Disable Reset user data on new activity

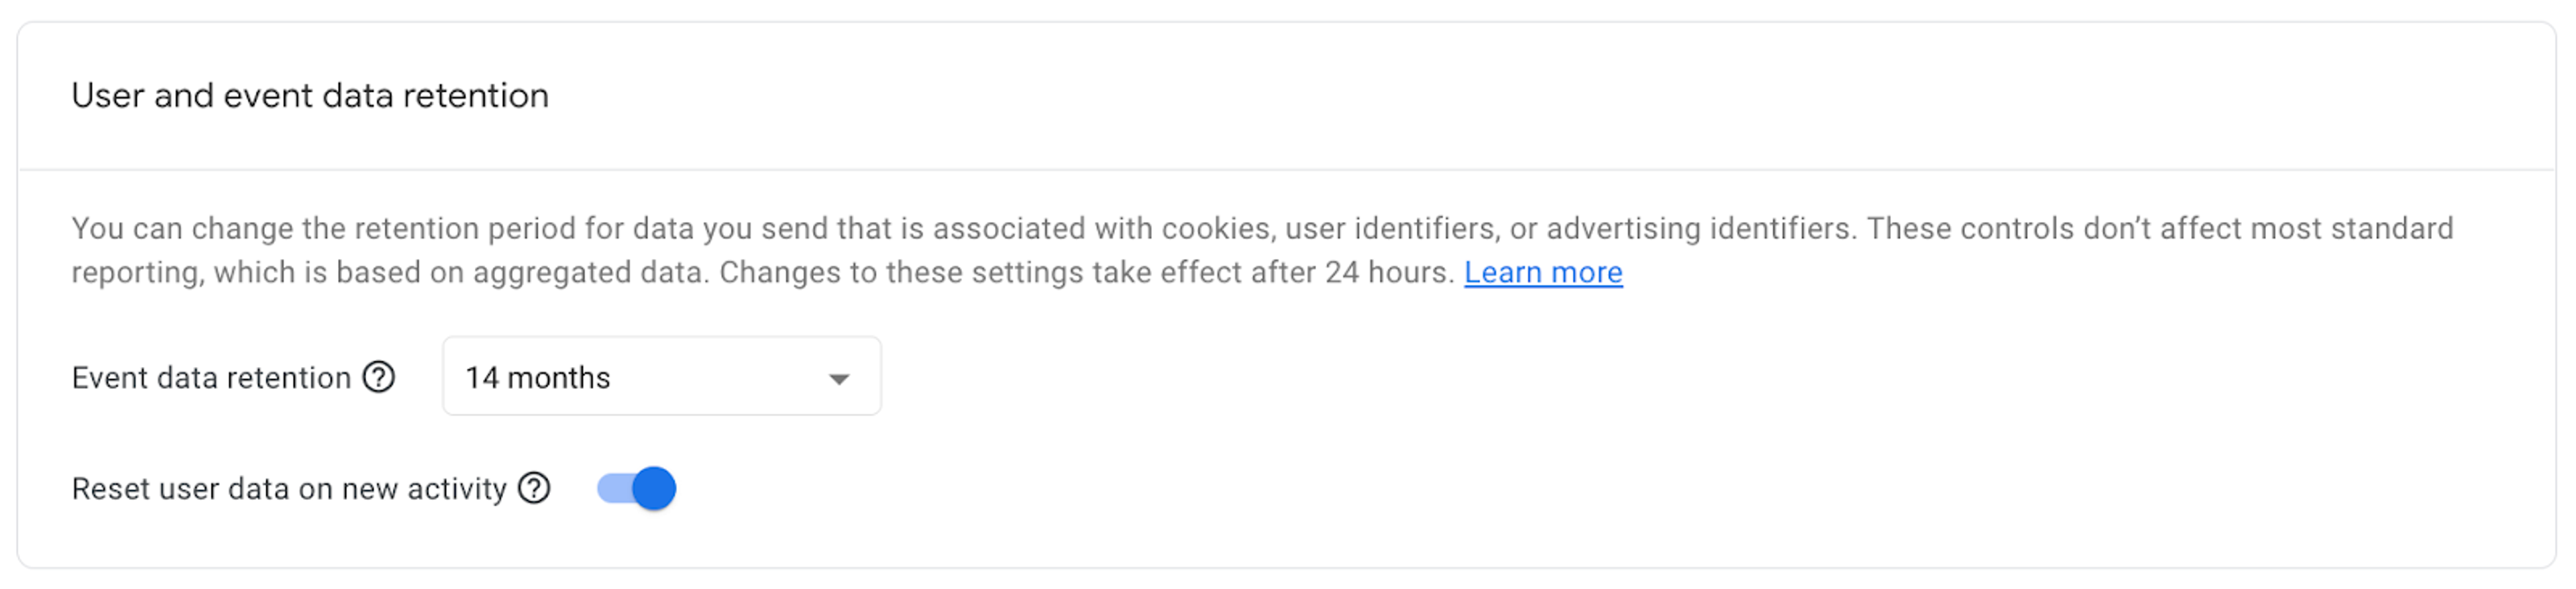click(636, 488)
